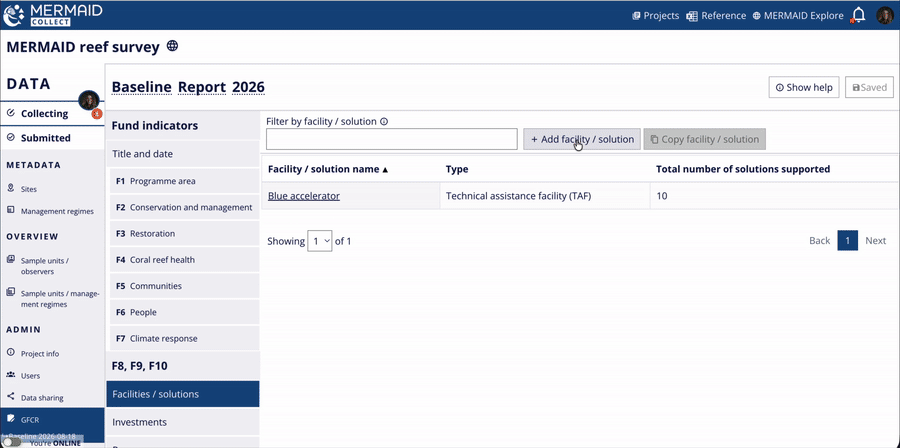Open the Projects link in the header
Image resolution: width=900 pixels, height=448 pixels.
coord(655,16)
